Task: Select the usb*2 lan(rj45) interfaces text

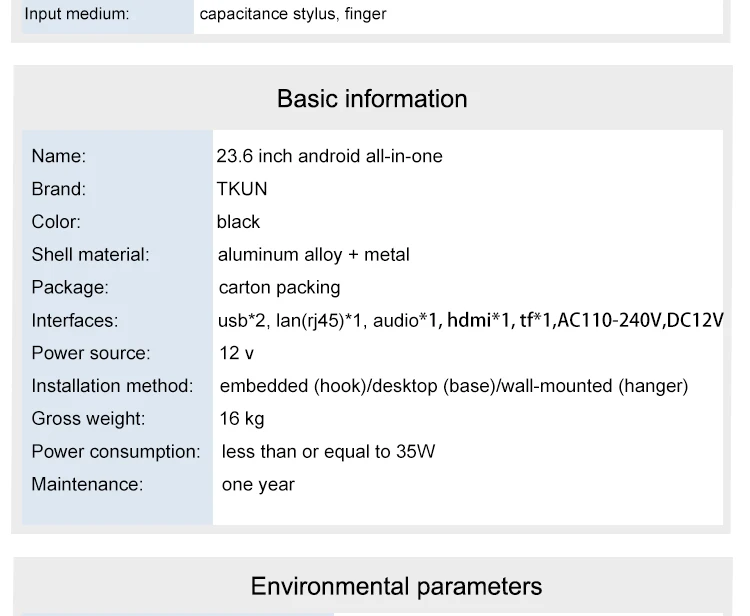Action: (471, 320)
